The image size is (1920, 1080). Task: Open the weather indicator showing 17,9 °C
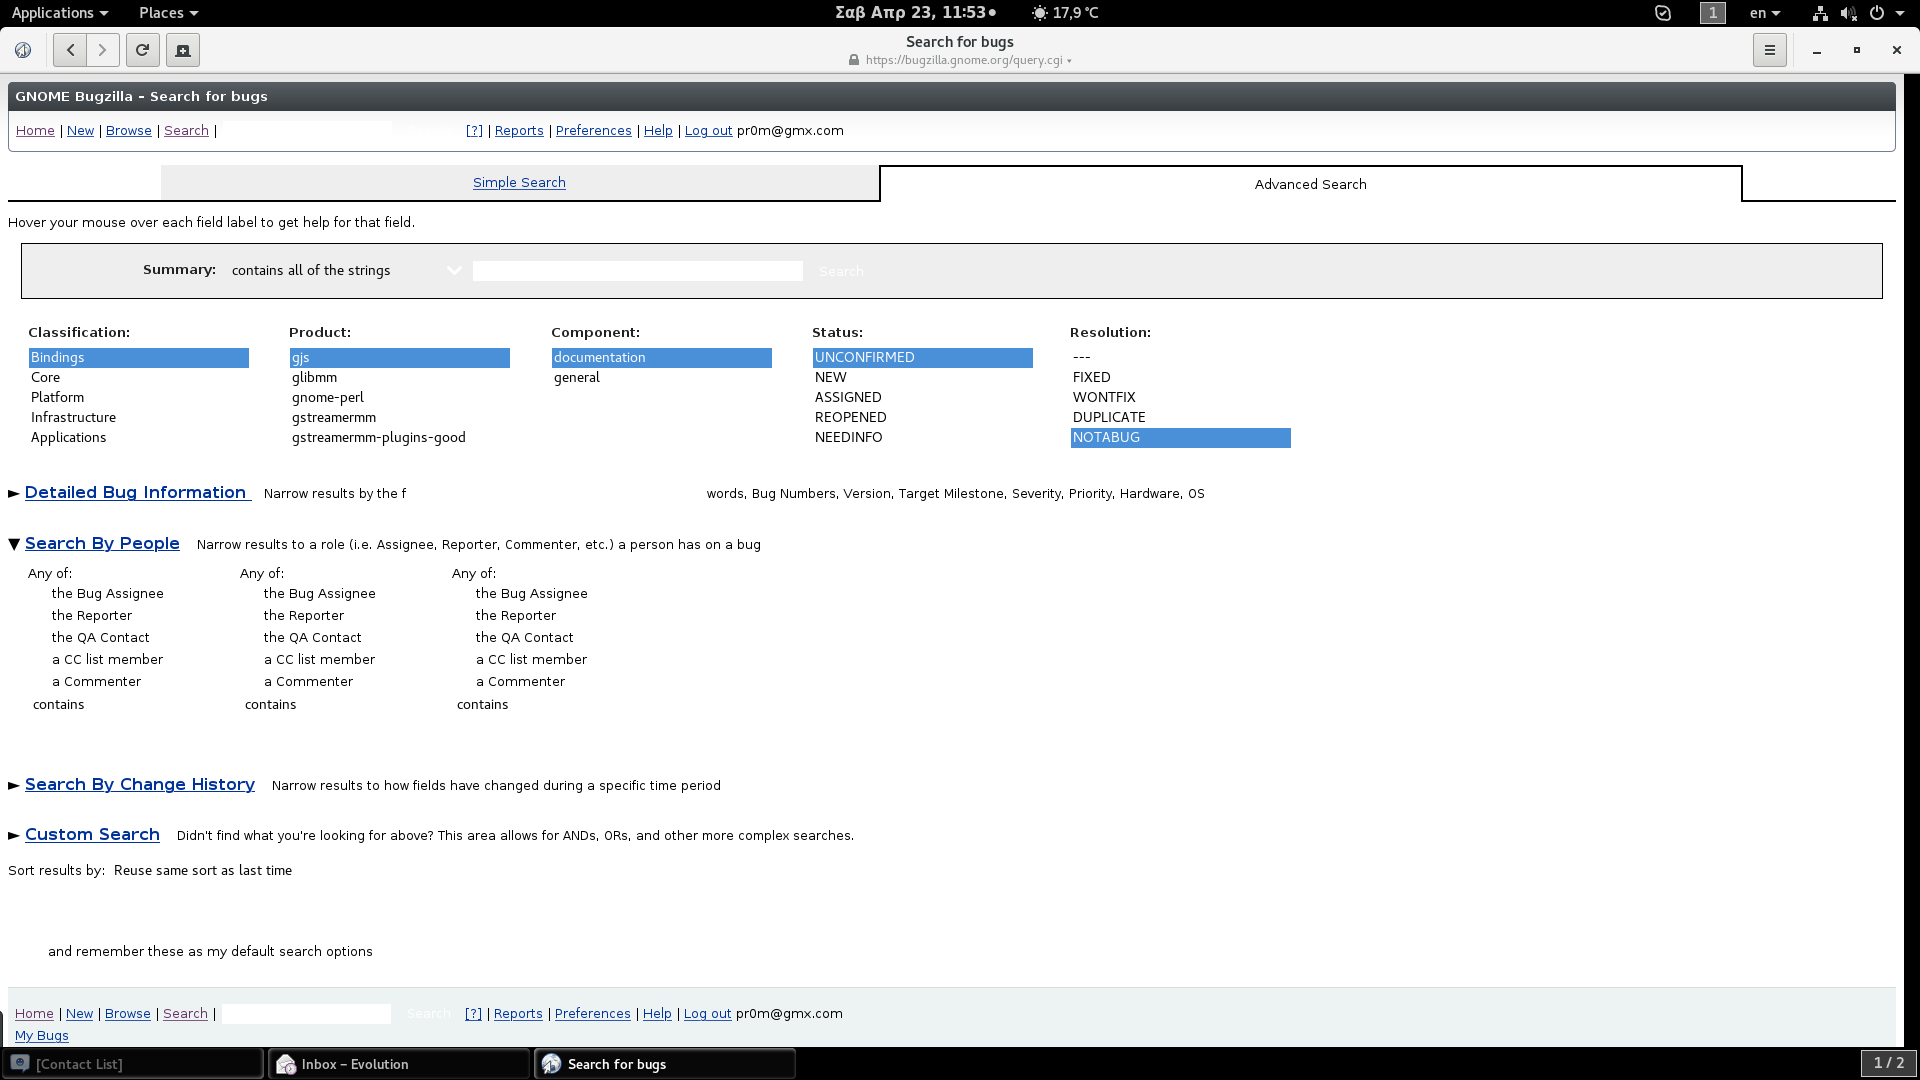coord(1065,13)
